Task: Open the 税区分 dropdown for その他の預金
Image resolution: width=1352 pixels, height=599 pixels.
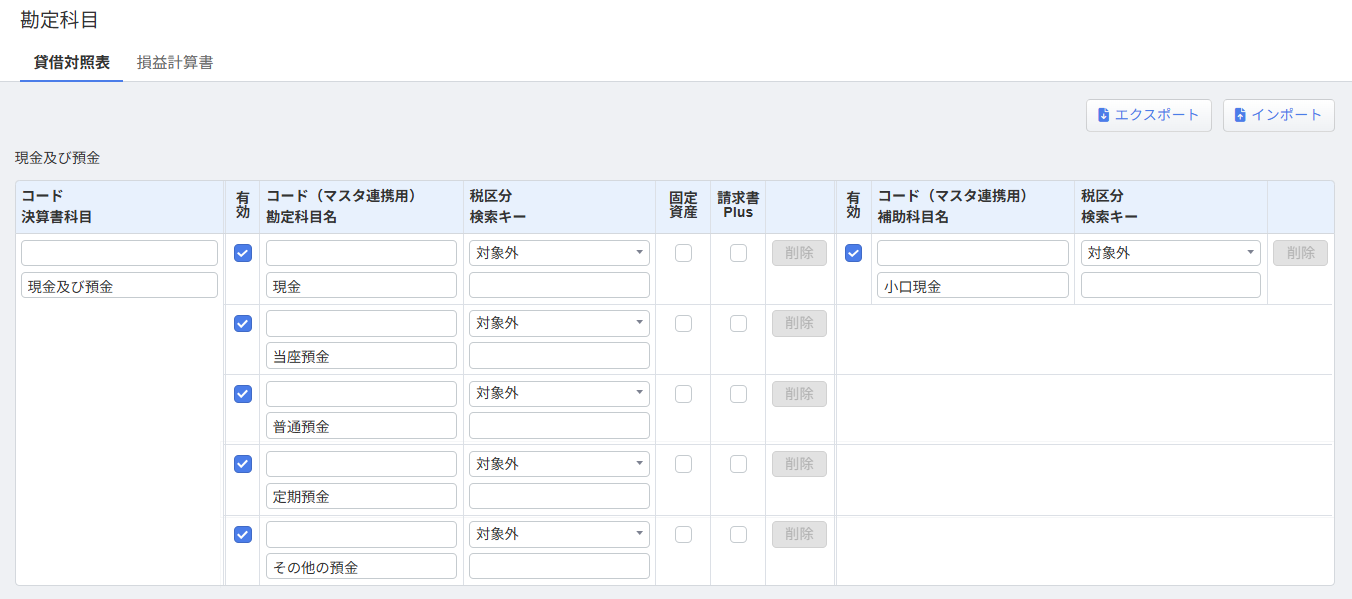Action: click(x=559, y=534)
